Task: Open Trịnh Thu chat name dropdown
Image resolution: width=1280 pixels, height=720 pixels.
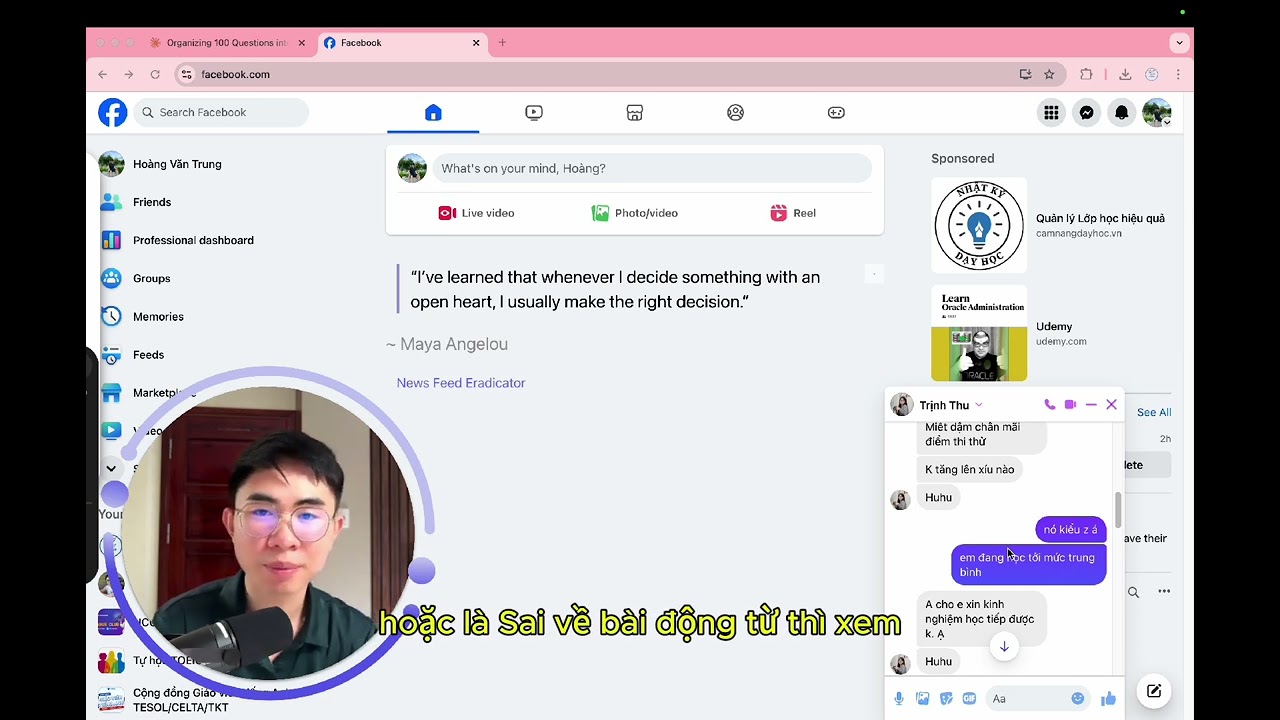Action: coord(951,405)
